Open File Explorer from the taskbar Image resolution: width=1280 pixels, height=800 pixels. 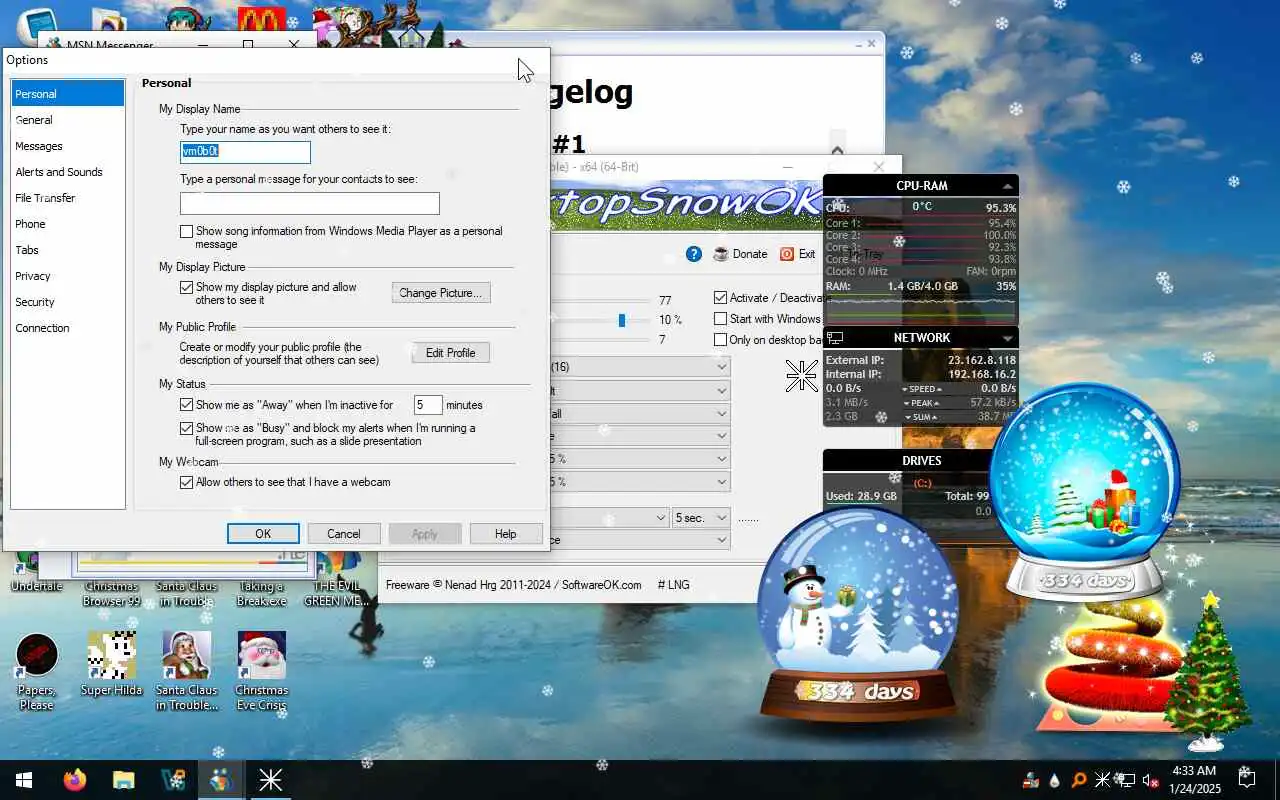(x=123, y=780)
